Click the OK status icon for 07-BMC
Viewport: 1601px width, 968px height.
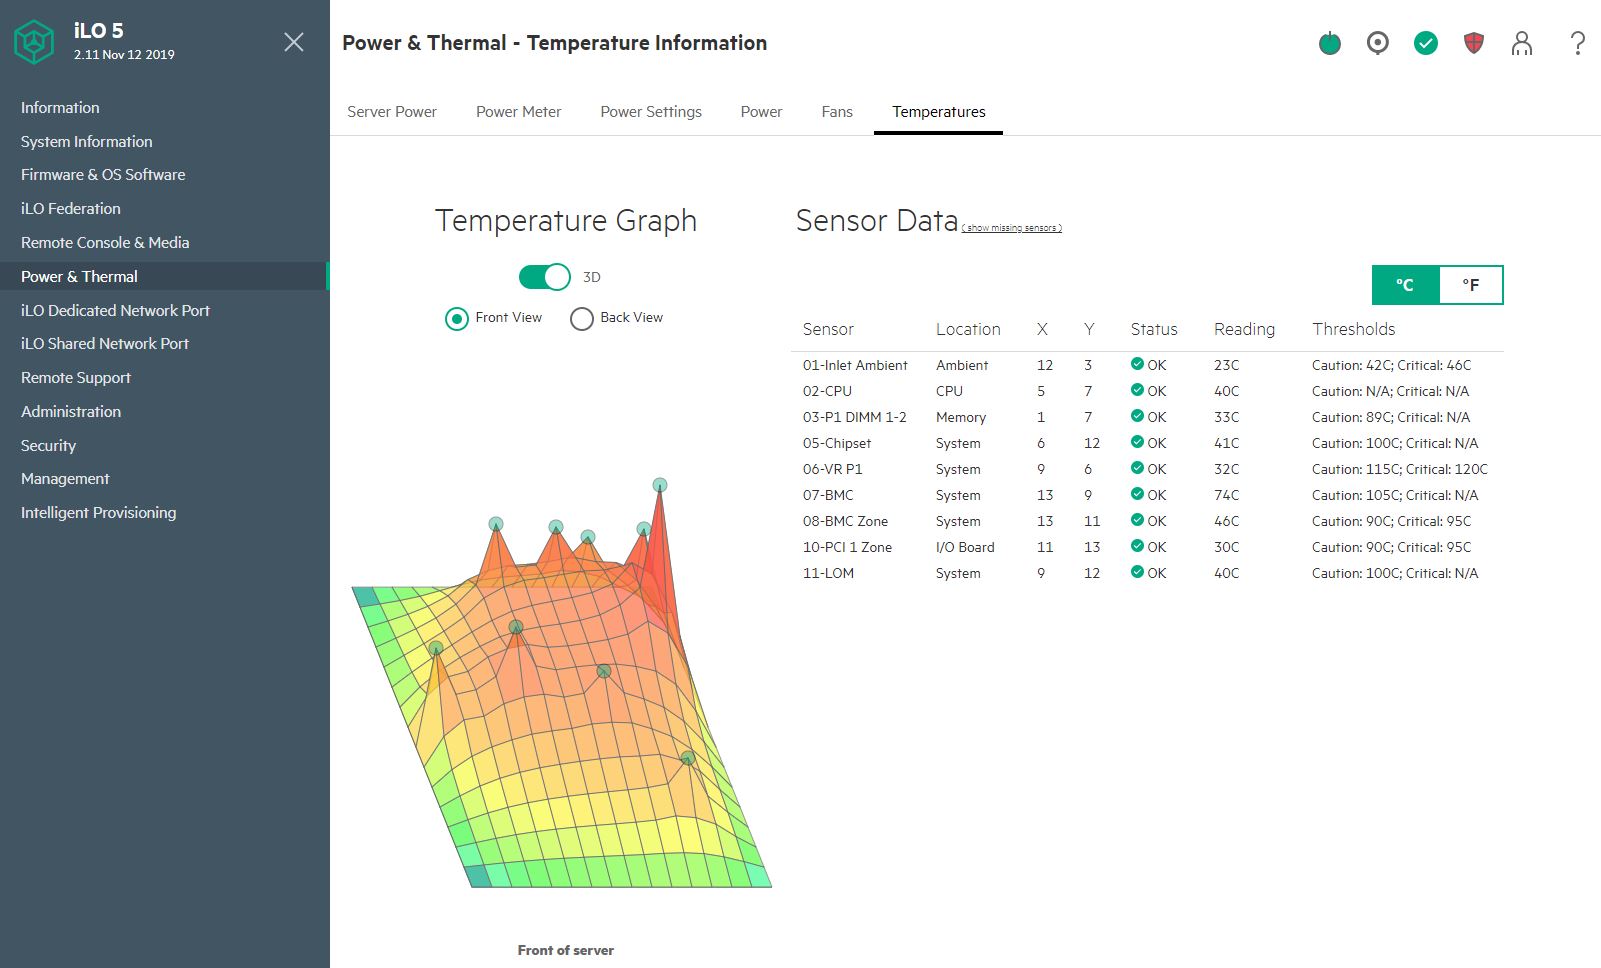1137,494
